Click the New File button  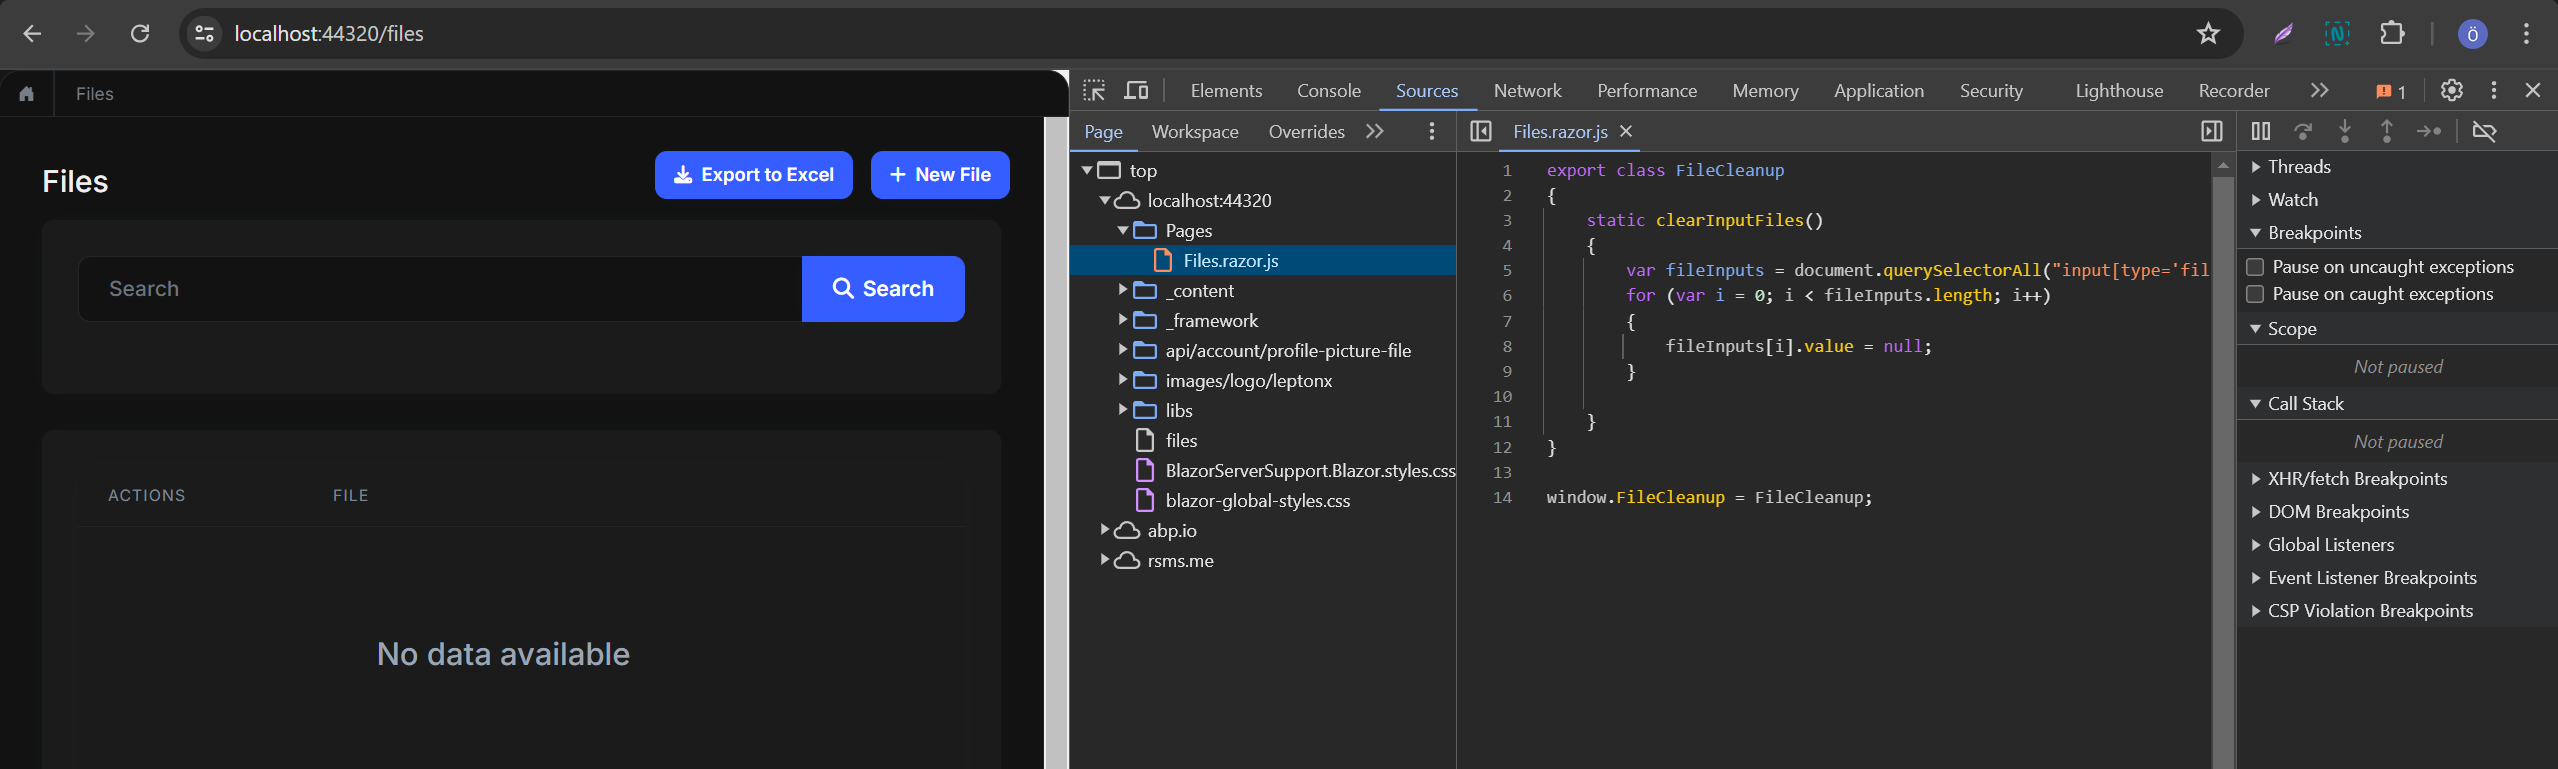939,175
